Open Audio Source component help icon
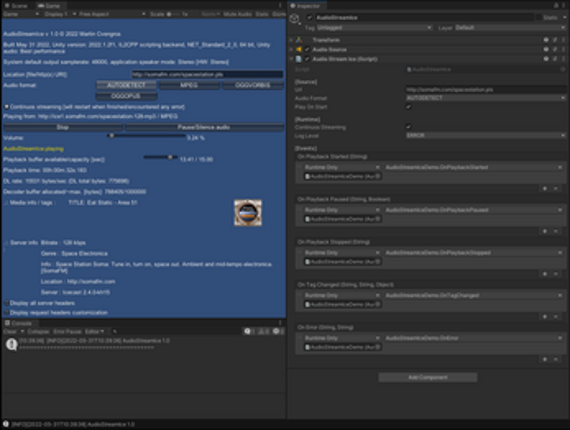Screen dimensions: 570x430 (546, 49)
